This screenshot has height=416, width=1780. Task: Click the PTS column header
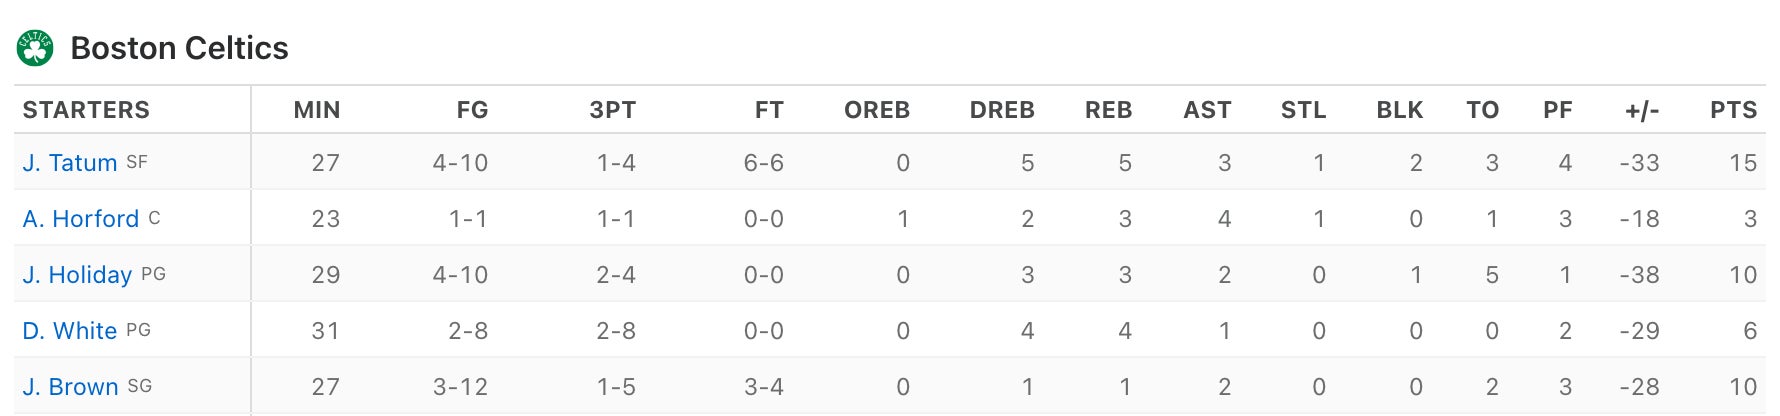click(1733, 110)
